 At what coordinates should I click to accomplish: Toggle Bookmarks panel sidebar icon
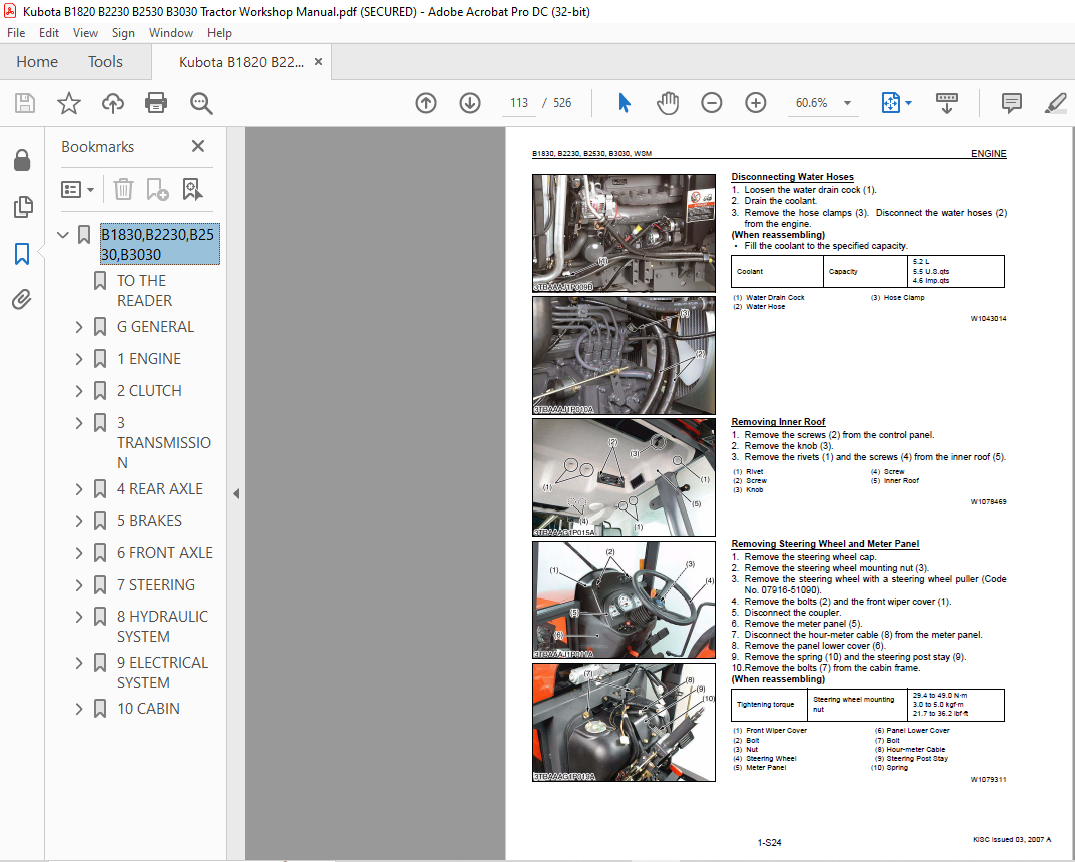point(22,254)
